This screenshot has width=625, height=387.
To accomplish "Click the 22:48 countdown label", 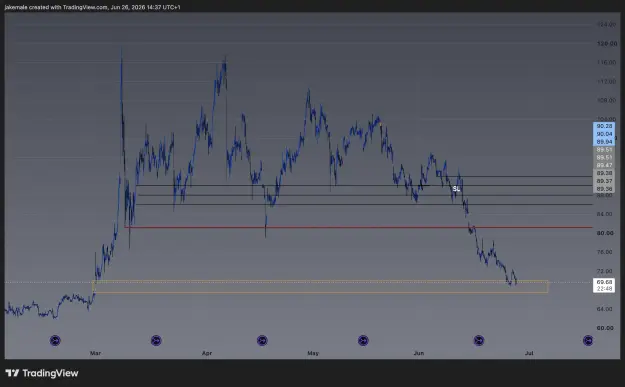I will pos(604,289).
